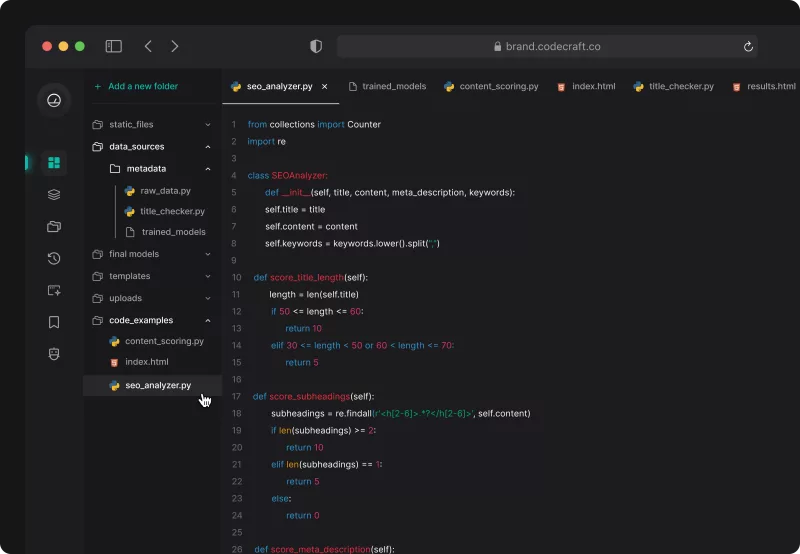Click the speedometer logo at sidebar top

[x=54, y=100]
